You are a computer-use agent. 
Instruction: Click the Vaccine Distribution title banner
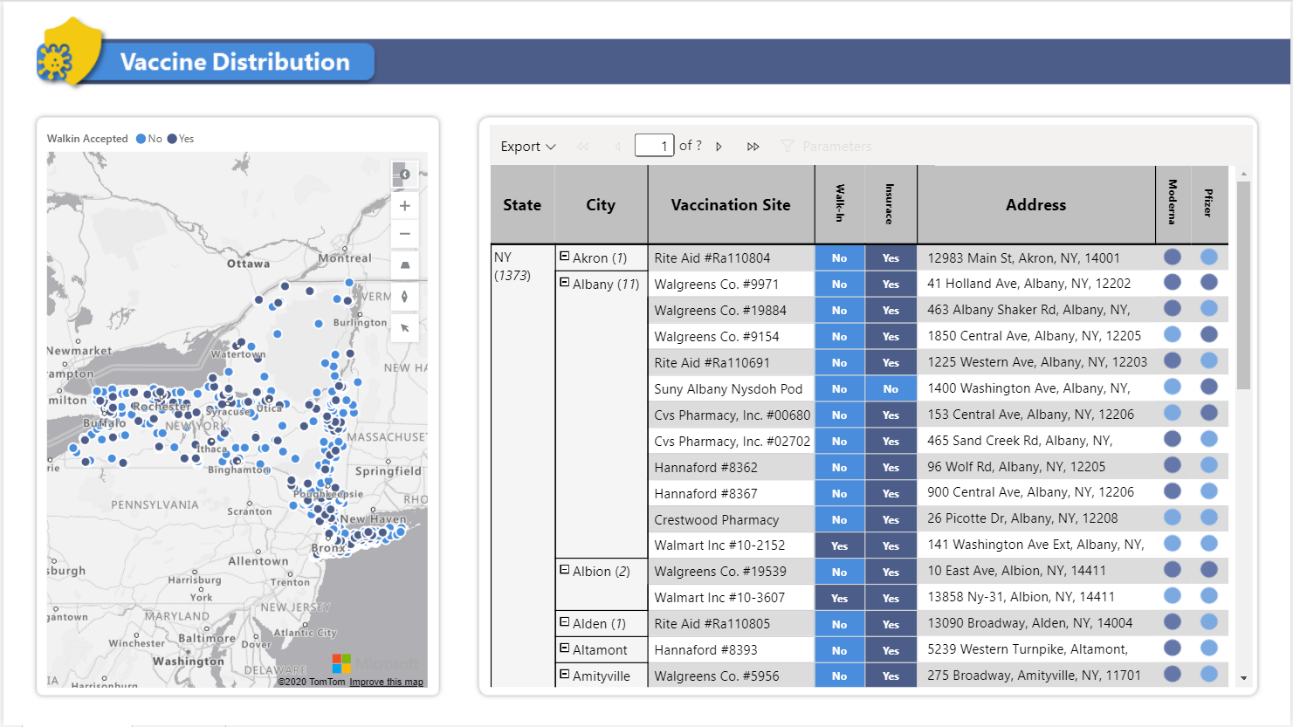click(235, 62)
